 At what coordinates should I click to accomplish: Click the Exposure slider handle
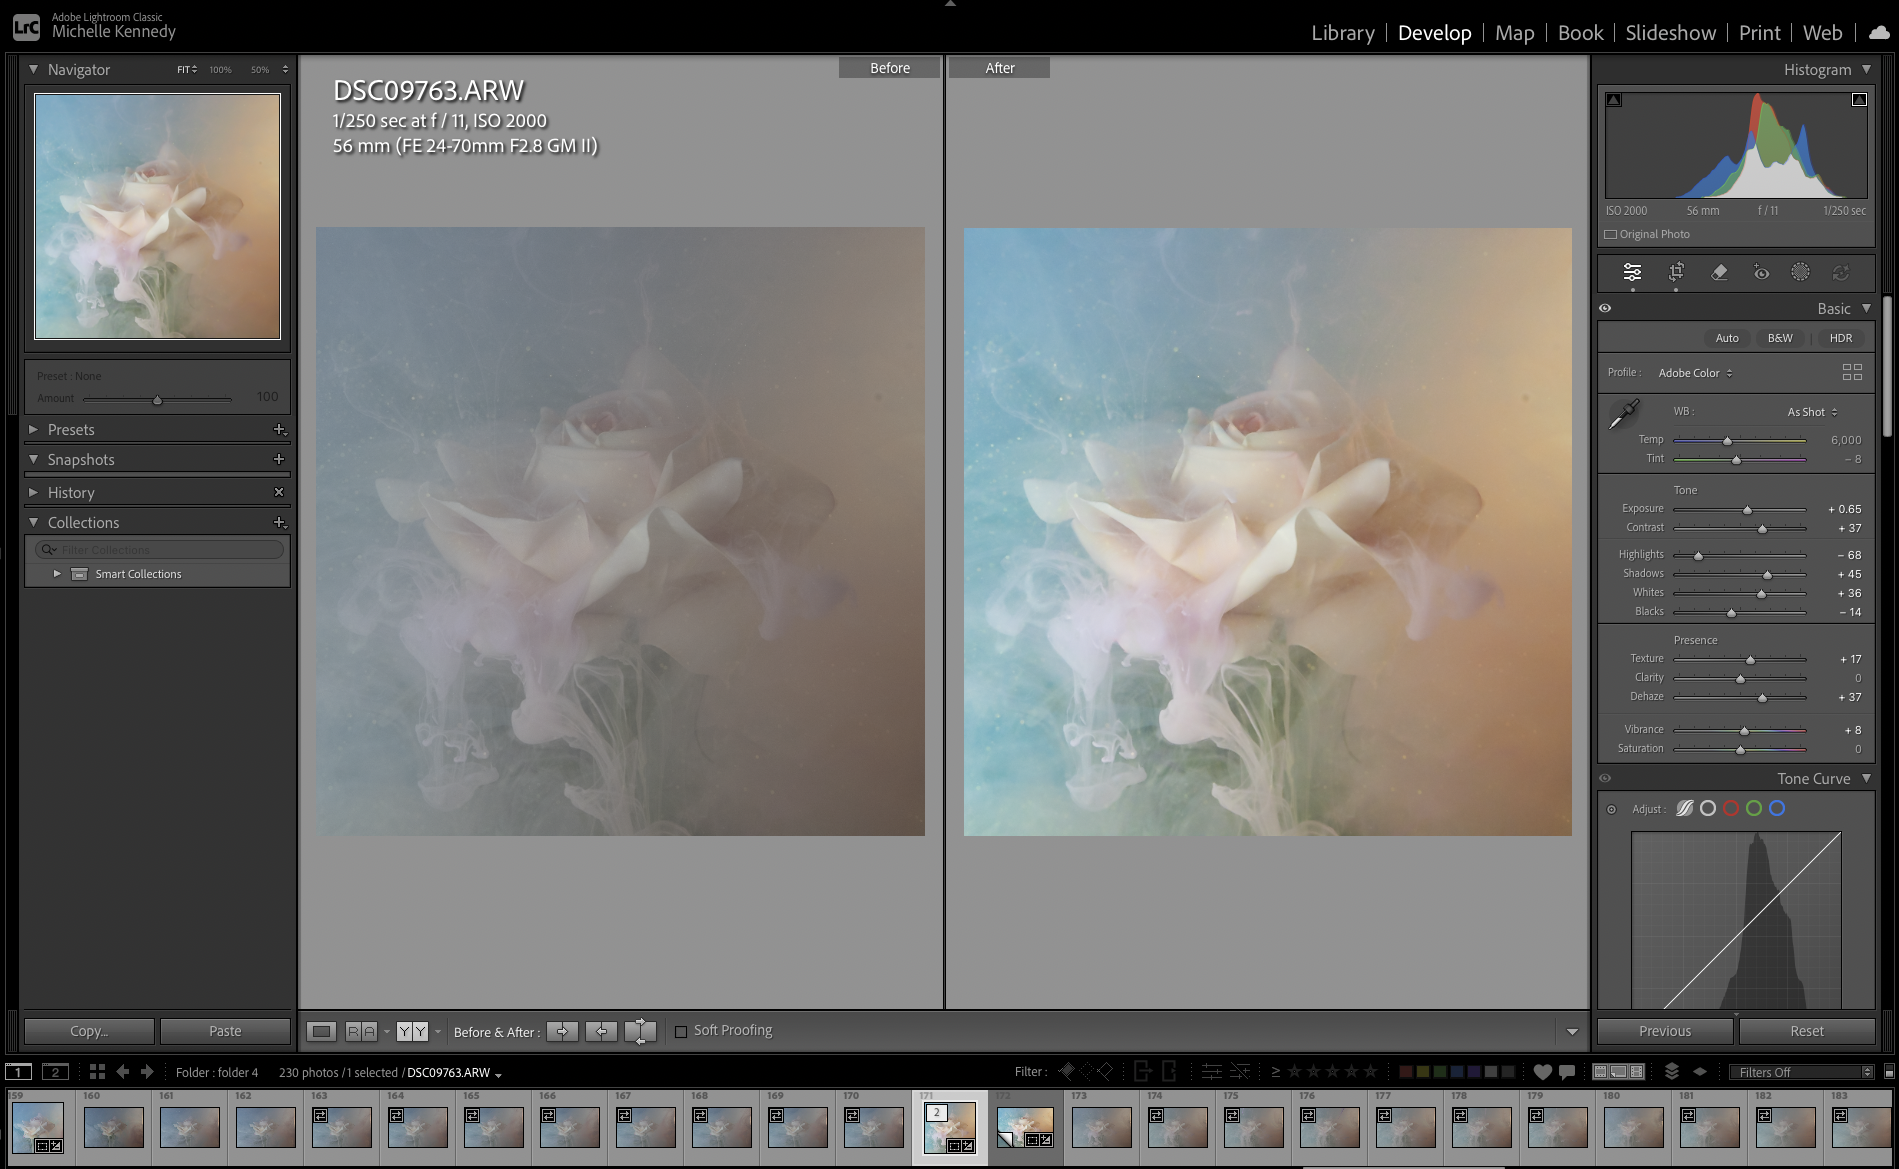(1747, 510)
